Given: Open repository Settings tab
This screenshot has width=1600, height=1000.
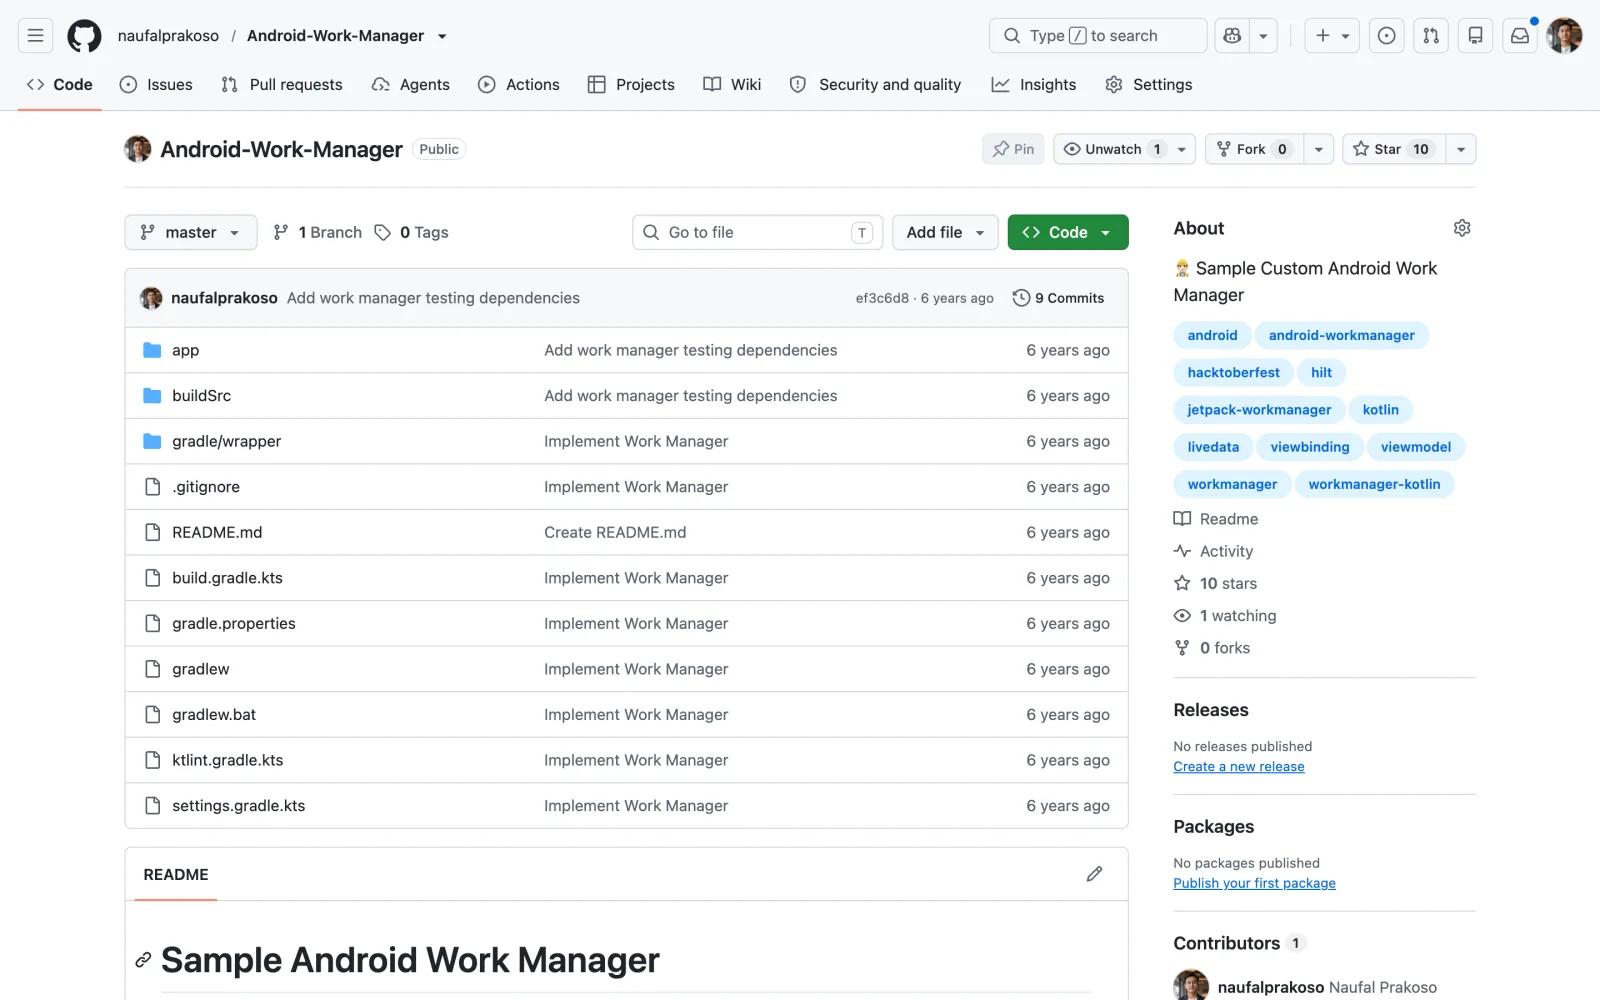Looking at the screenshot, I should (x=1149, y=85).
